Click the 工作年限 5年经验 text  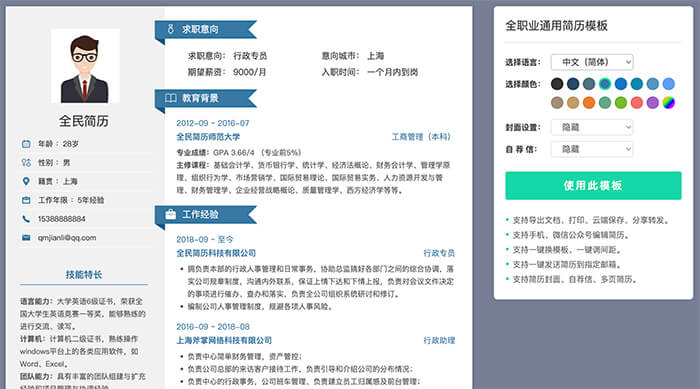(x=71, y=200)
